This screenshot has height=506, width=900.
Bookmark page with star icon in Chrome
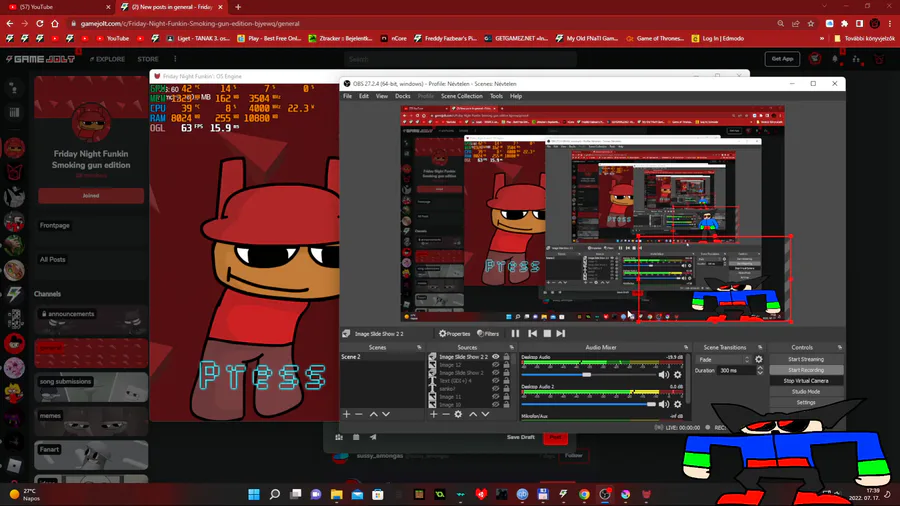coord(810,24)
